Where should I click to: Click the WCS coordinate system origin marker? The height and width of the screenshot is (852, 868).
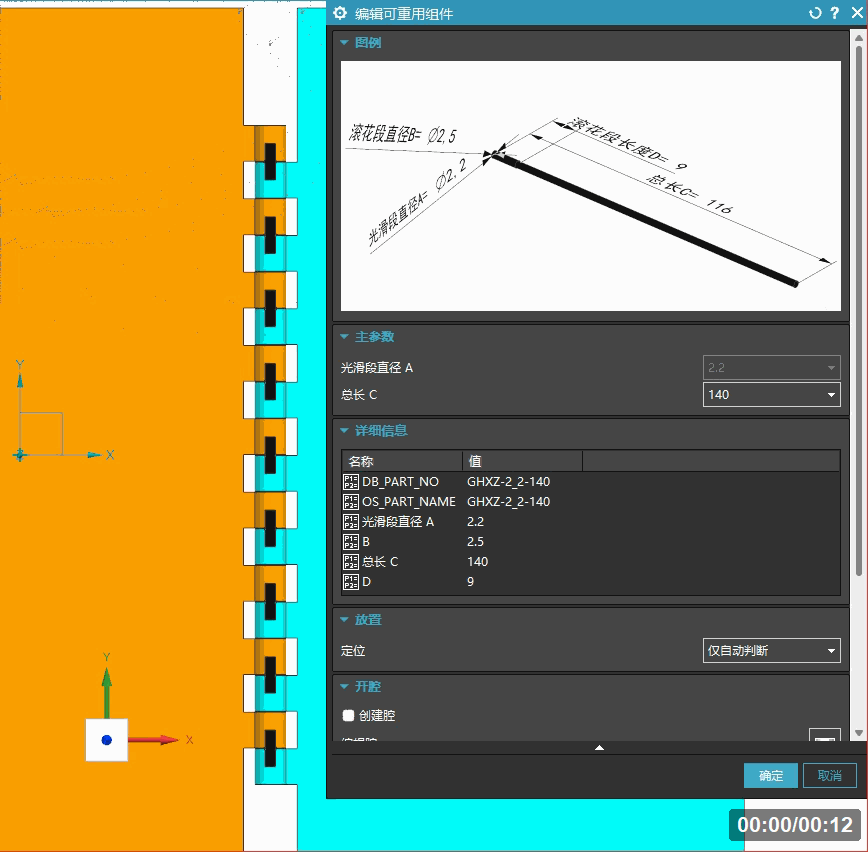point(20,455)
